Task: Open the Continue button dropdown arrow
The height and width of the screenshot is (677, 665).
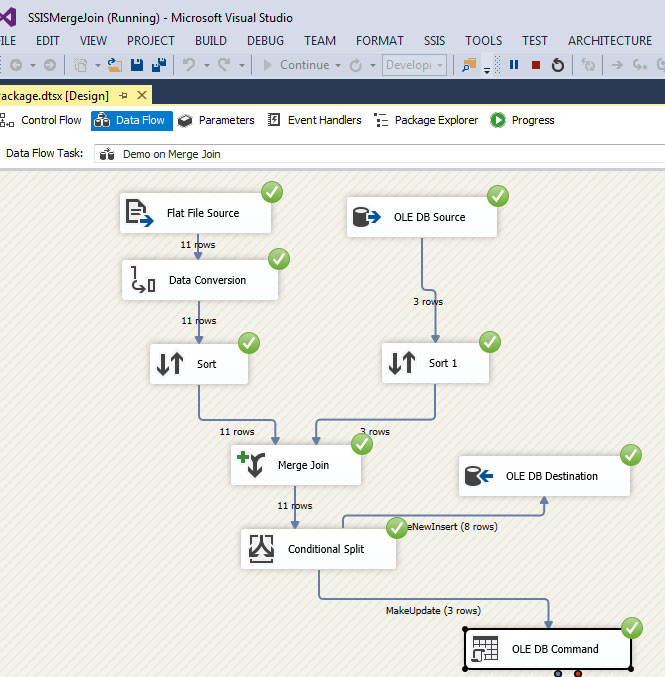Action: tap(338, 66)
